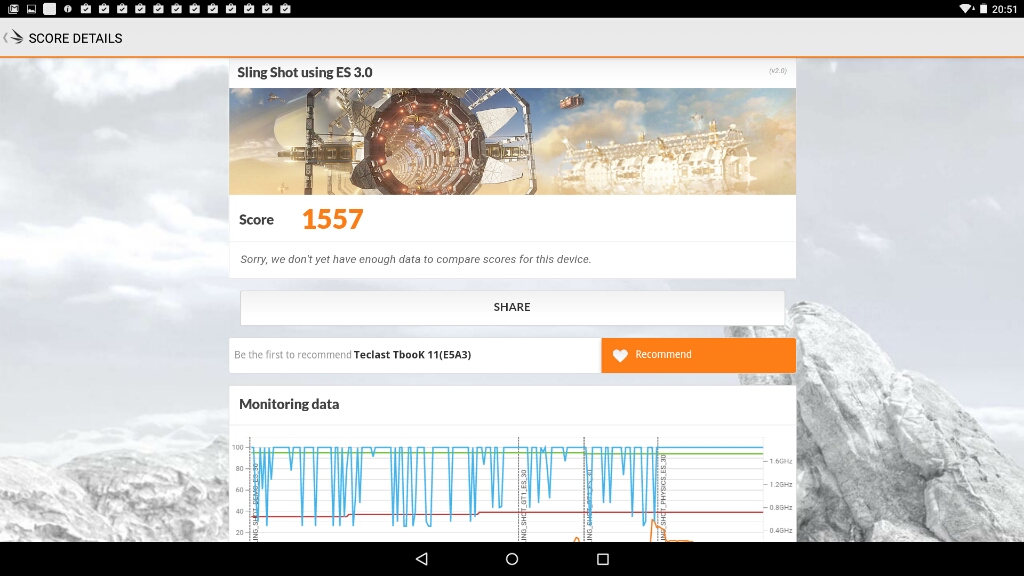Tap the Android Back navigation button
Screen dimensions: 1024x576
pyautogui.click(x=422, y=559)
